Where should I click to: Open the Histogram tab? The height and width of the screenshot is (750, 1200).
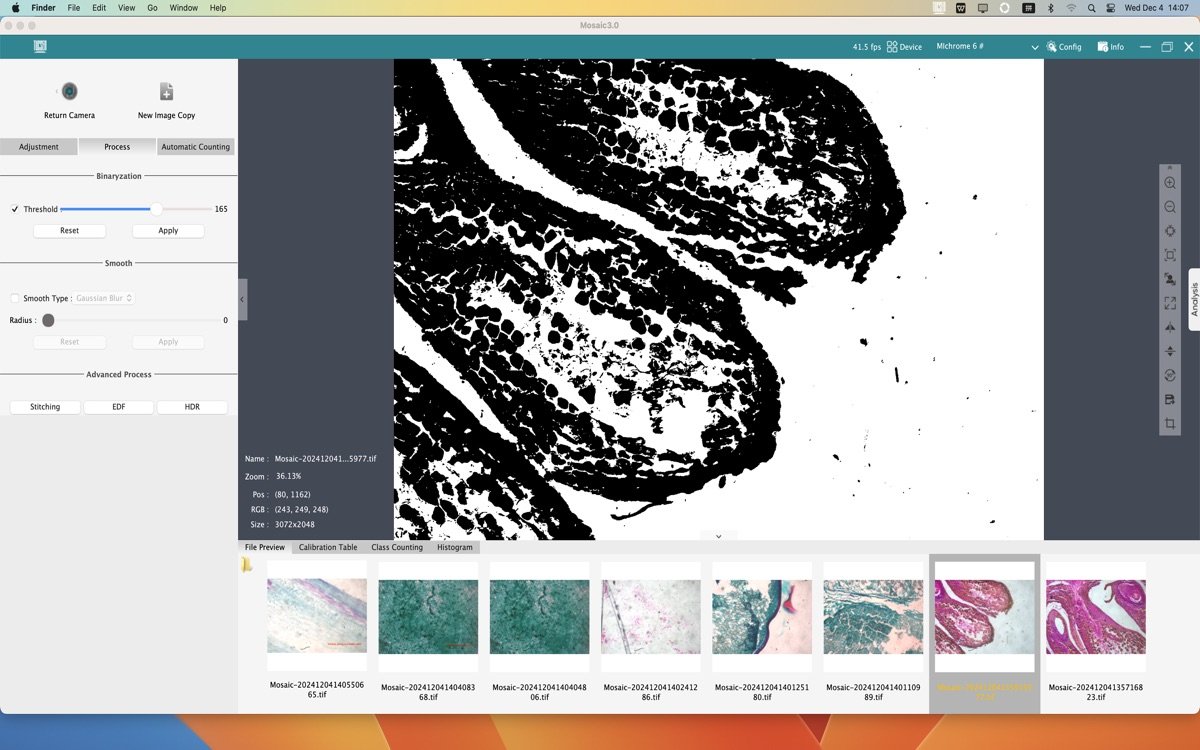[x=454, y=547]
